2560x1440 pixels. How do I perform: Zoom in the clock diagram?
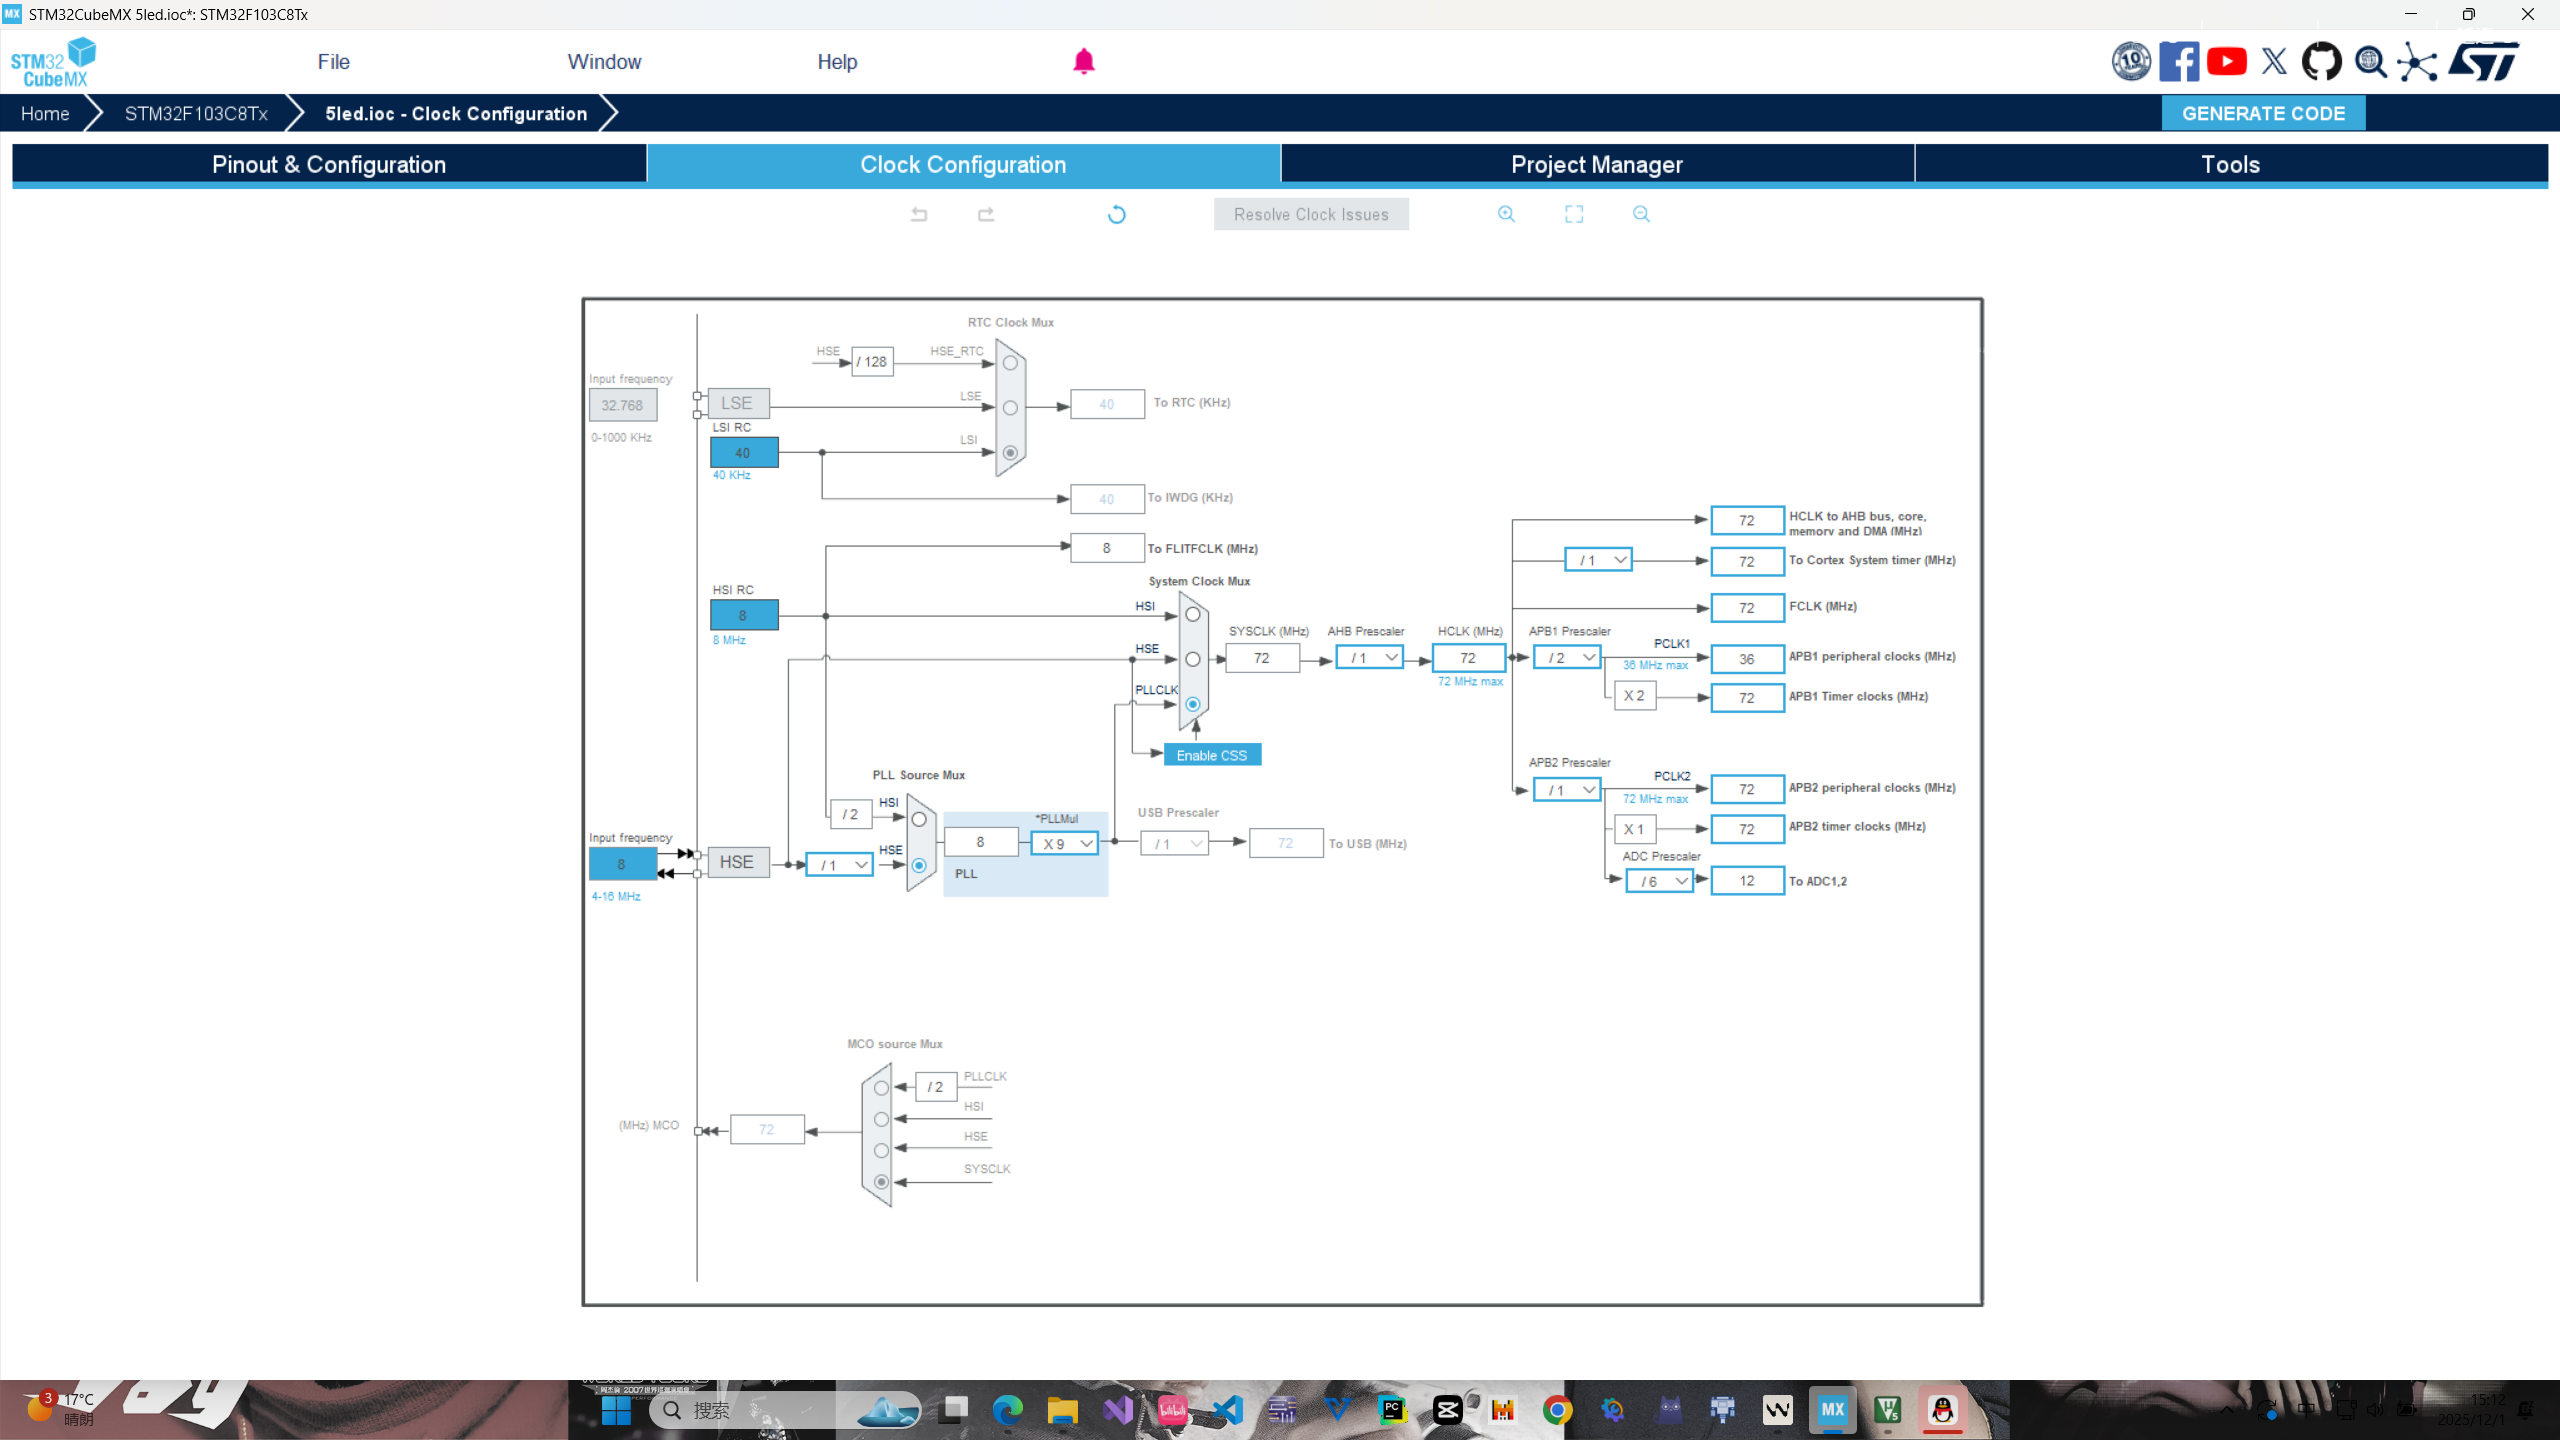point(1507,214)
